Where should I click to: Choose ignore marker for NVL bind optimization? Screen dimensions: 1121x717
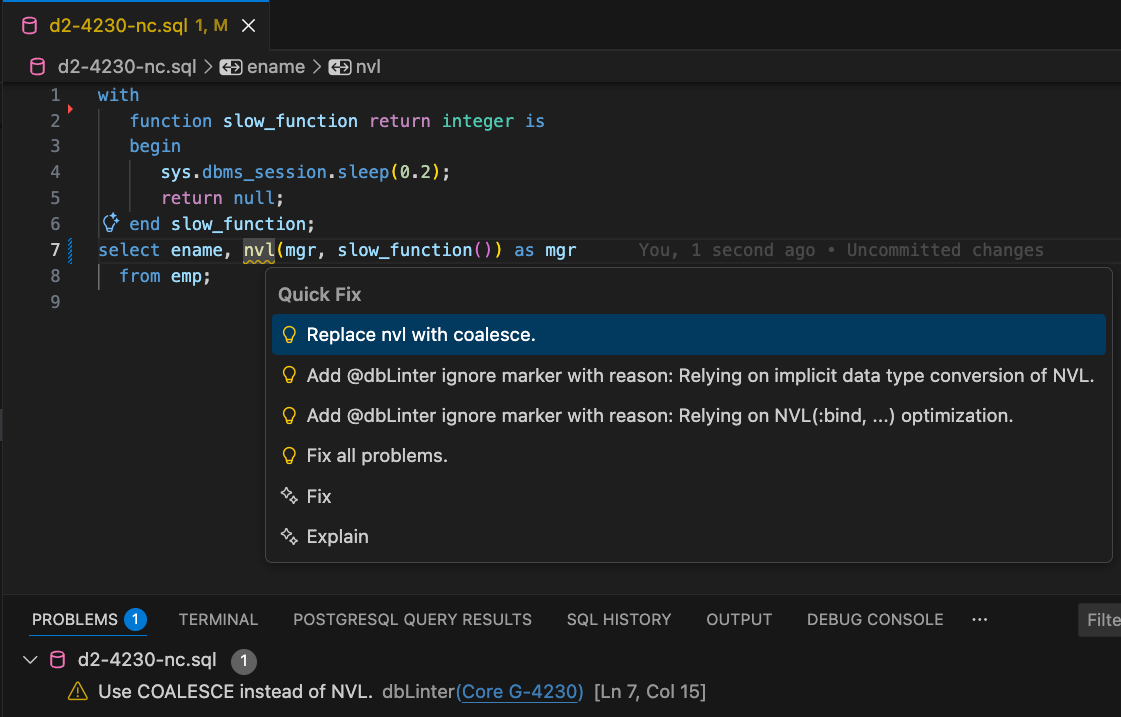click(x=660, y=415)
